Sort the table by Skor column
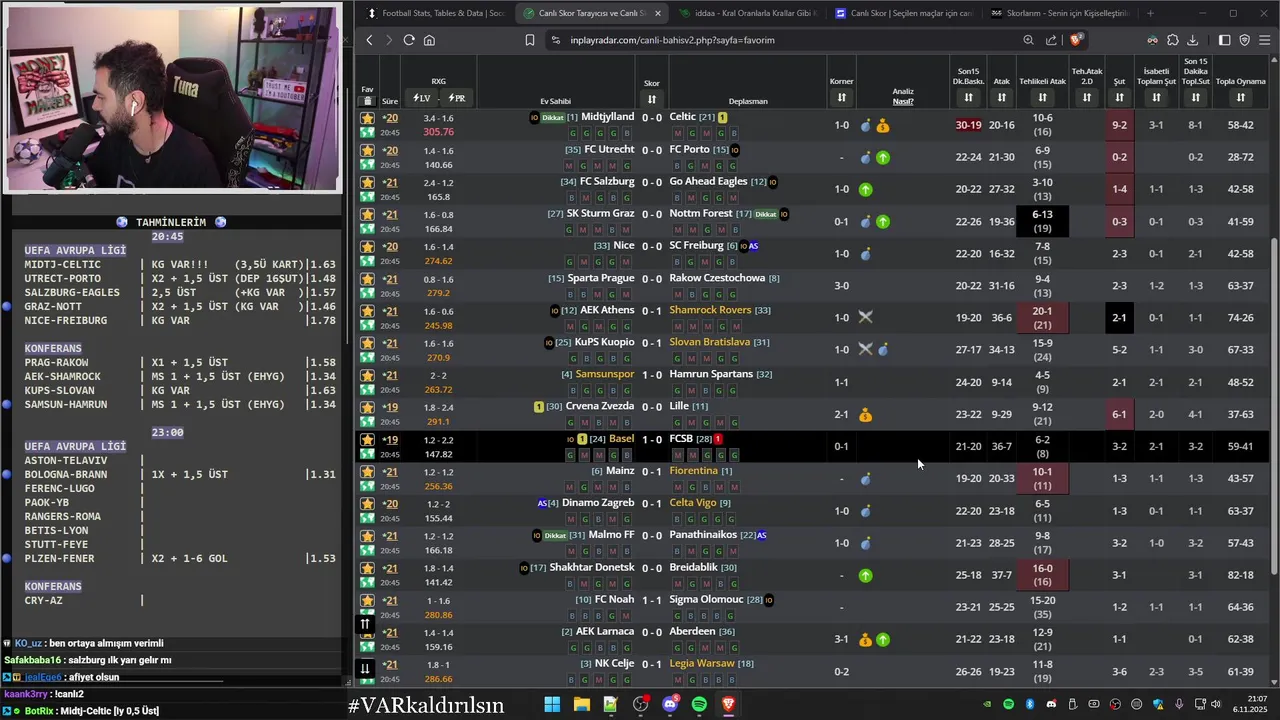Image resolution: width=1280 pixels, height=720 pixels. 652,99
